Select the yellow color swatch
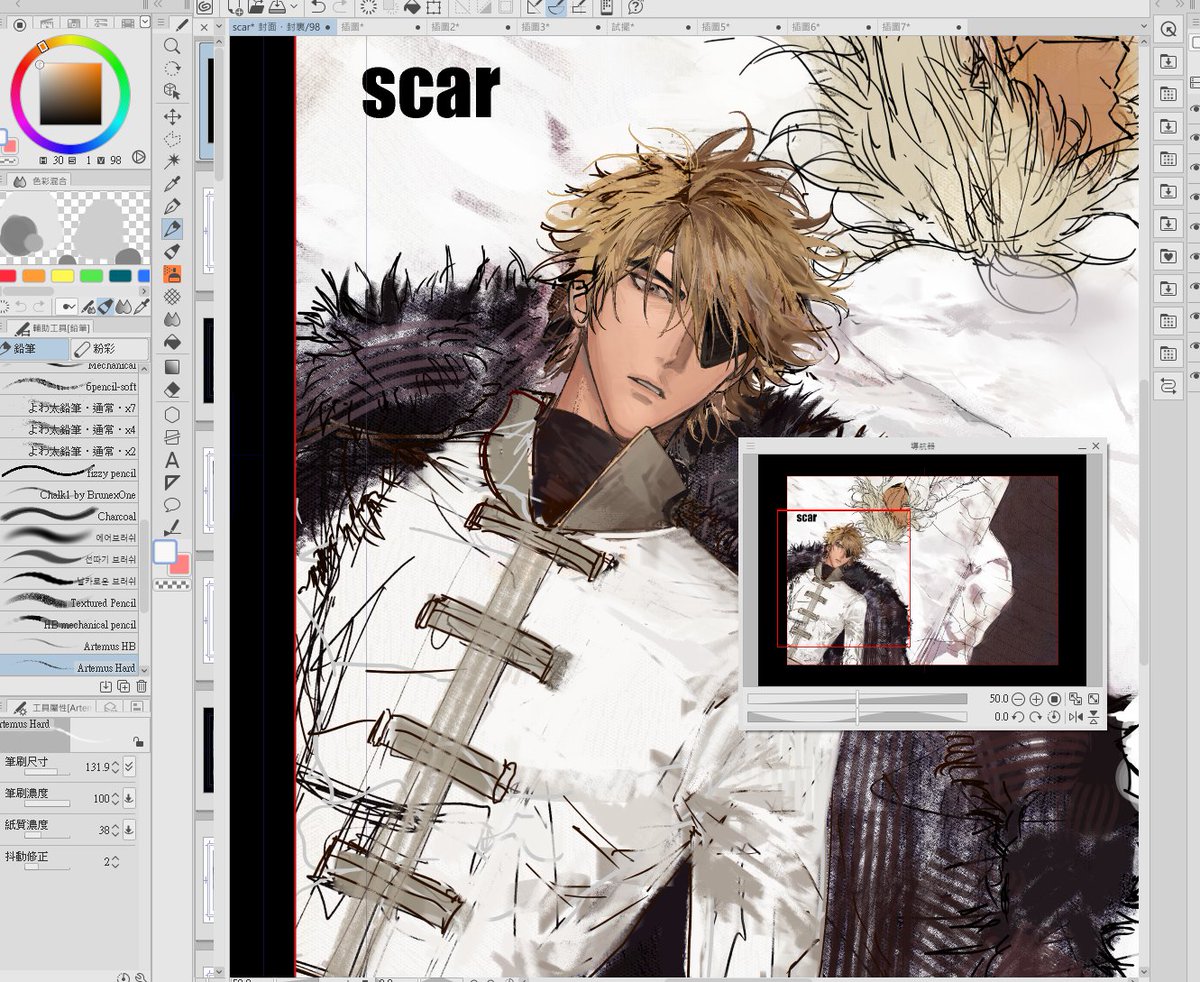 coord(63,276)
